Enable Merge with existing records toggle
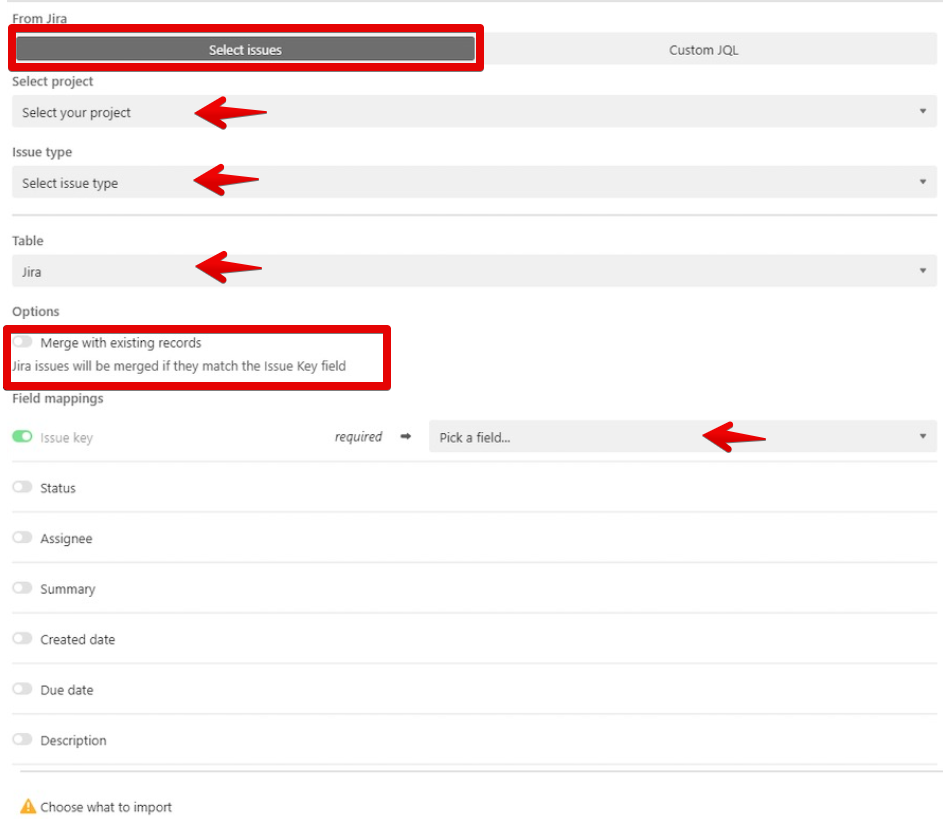 [23, 342]
